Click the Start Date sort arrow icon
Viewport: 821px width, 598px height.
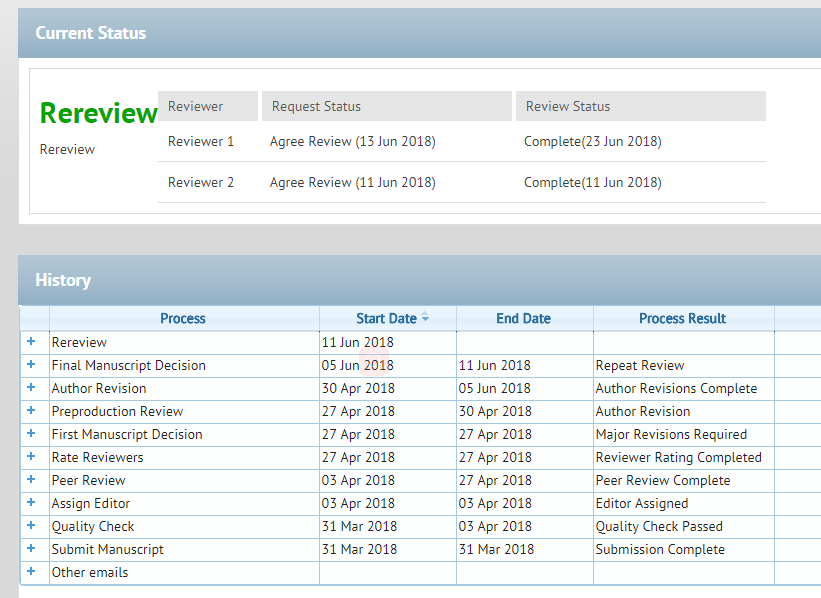point(425,318)
